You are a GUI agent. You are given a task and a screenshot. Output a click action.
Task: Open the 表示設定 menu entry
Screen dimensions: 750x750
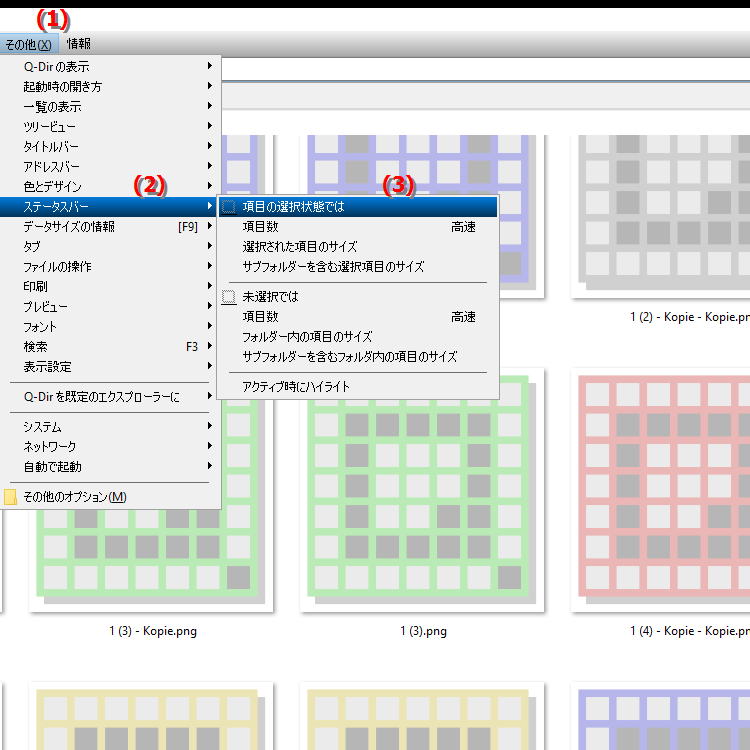click(110, 367)
